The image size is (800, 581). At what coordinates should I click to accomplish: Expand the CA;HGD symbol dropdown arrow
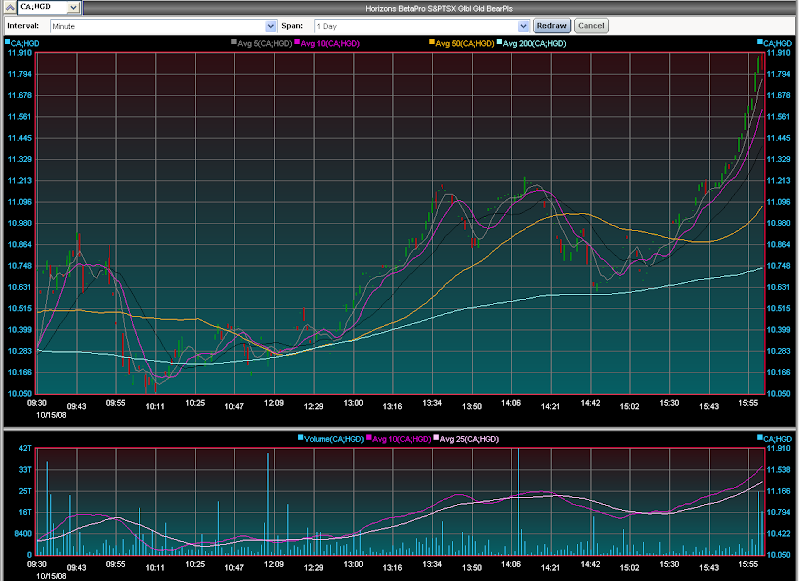point(73,7)
